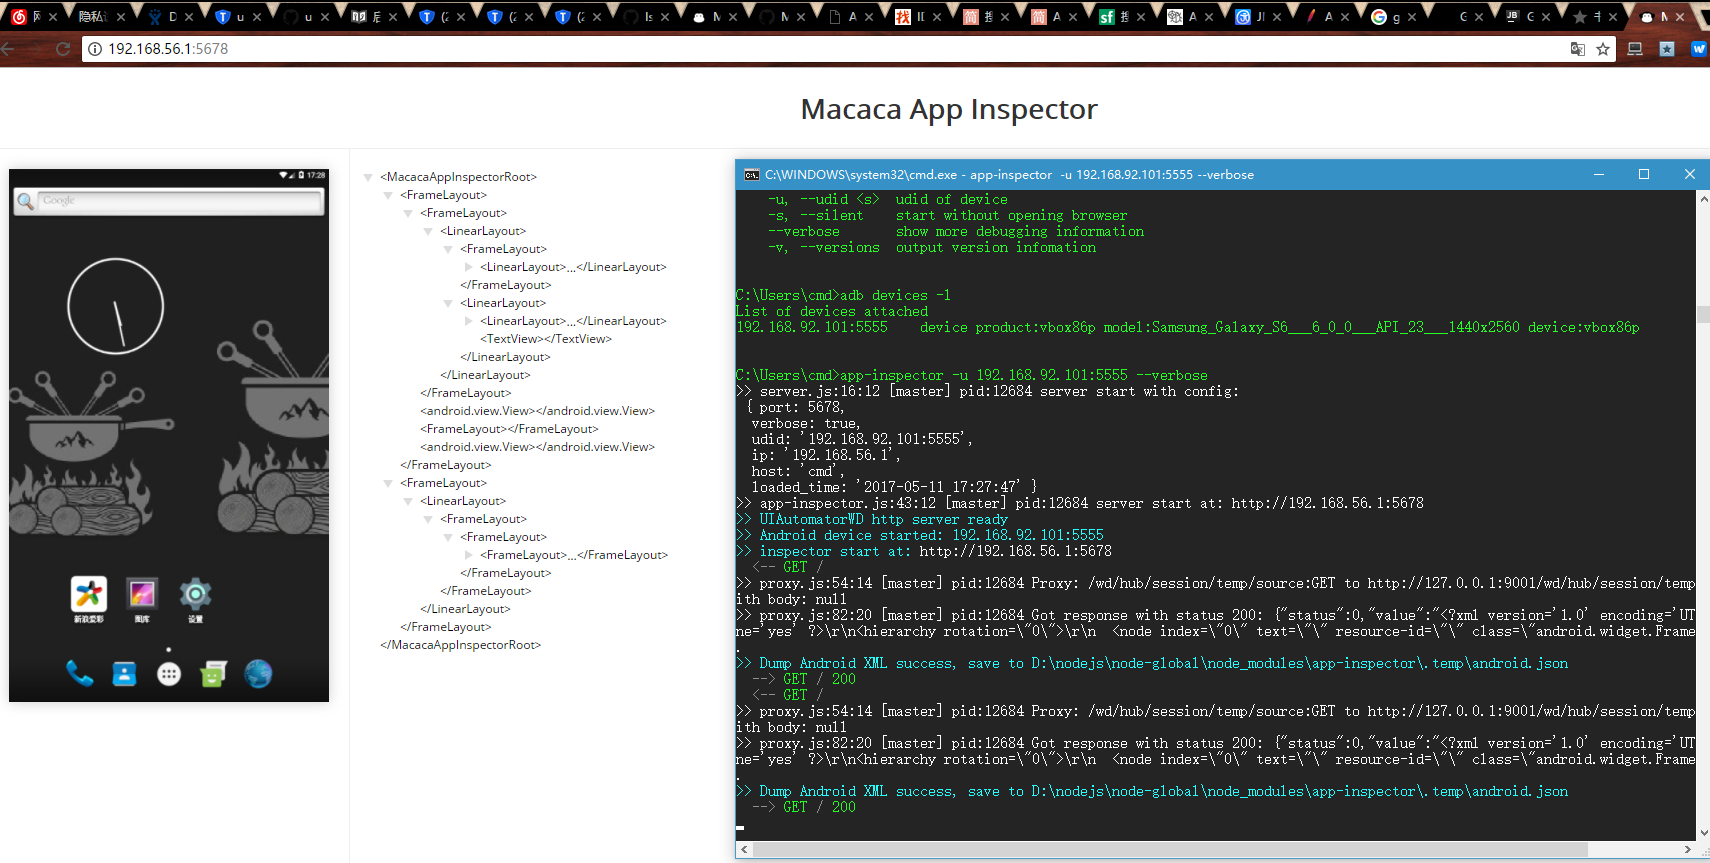Expand the collapsed FrameLayout node near the tree bottom

(468, 555)
